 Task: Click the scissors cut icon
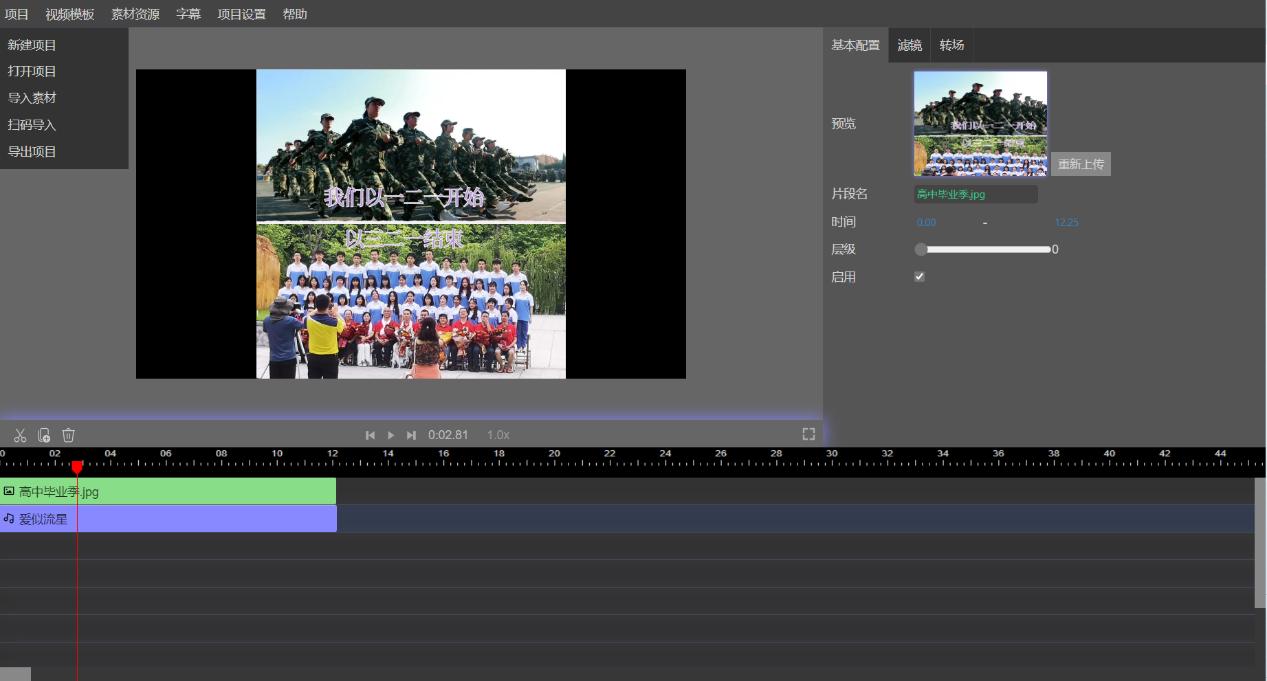(x=20, y=435)
